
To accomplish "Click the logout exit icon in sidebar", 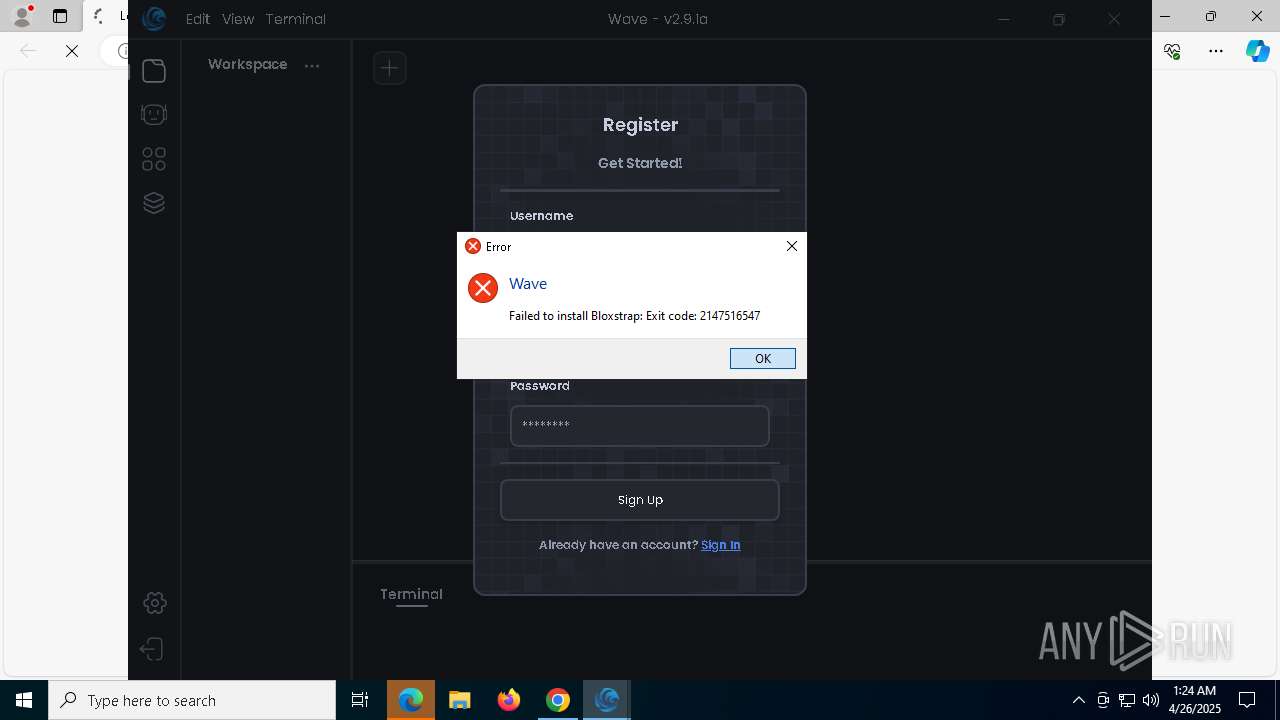I will coord(151,649).
